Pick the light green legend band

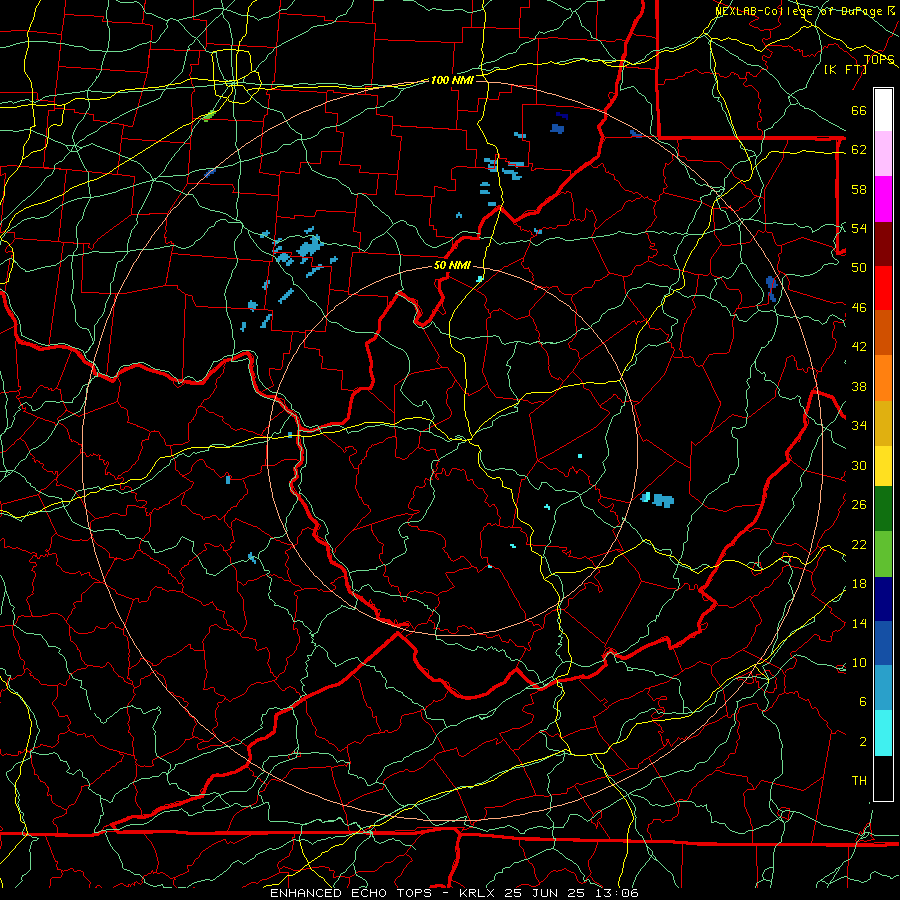[883, 554]
